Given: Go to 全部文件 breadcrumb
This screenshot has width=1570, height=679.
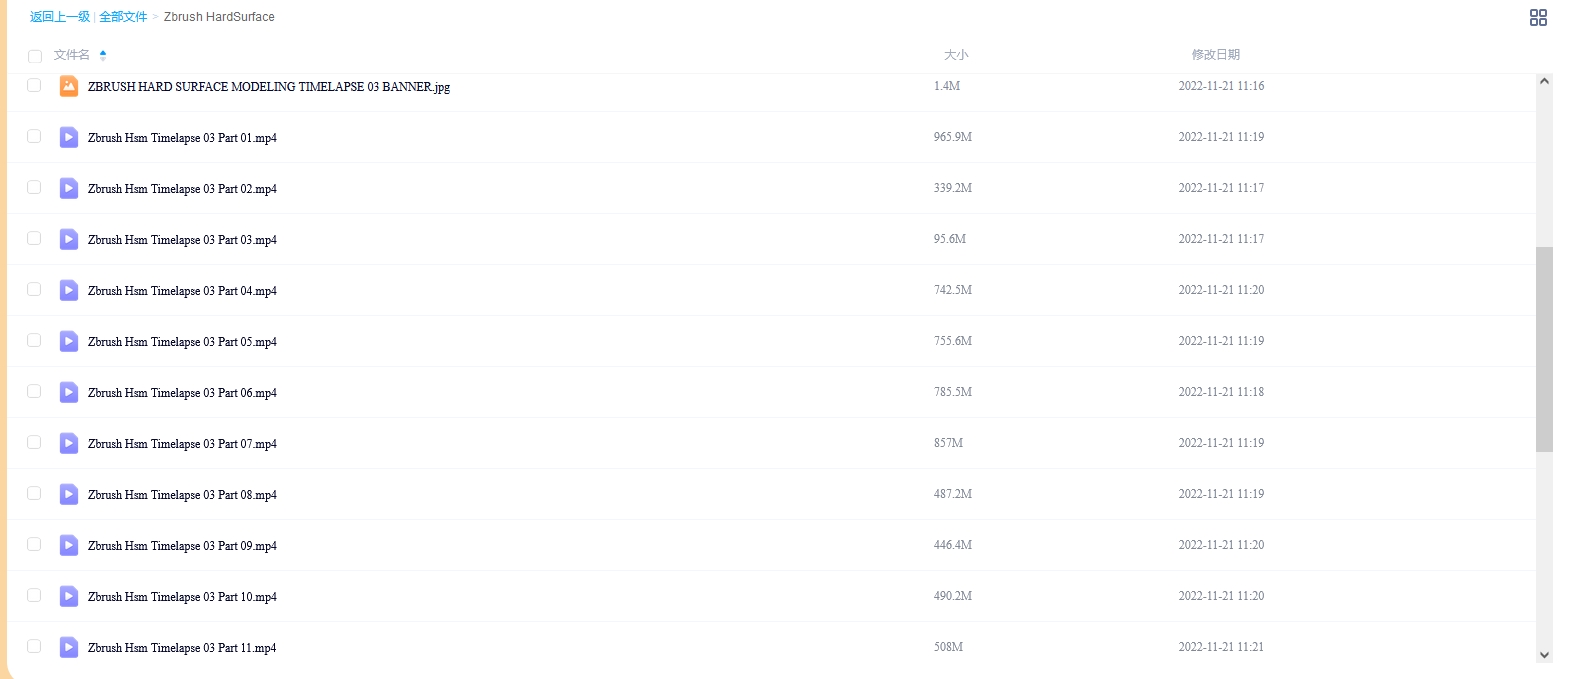Looking at the screenshot, I should pos(123,17).
